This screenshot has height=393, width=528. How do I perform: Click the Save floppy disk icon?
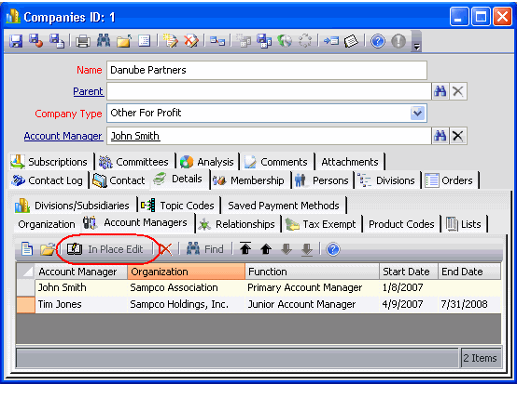[15, 41]
